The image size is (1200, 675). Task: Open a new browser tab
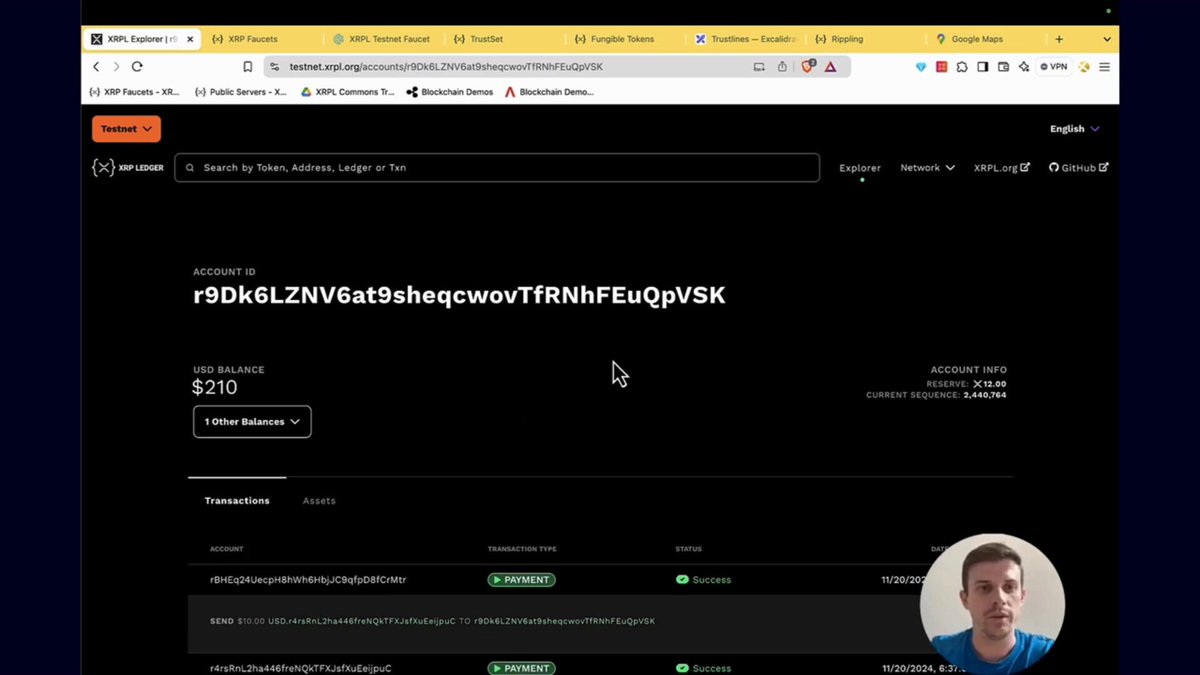[1059, 39]
